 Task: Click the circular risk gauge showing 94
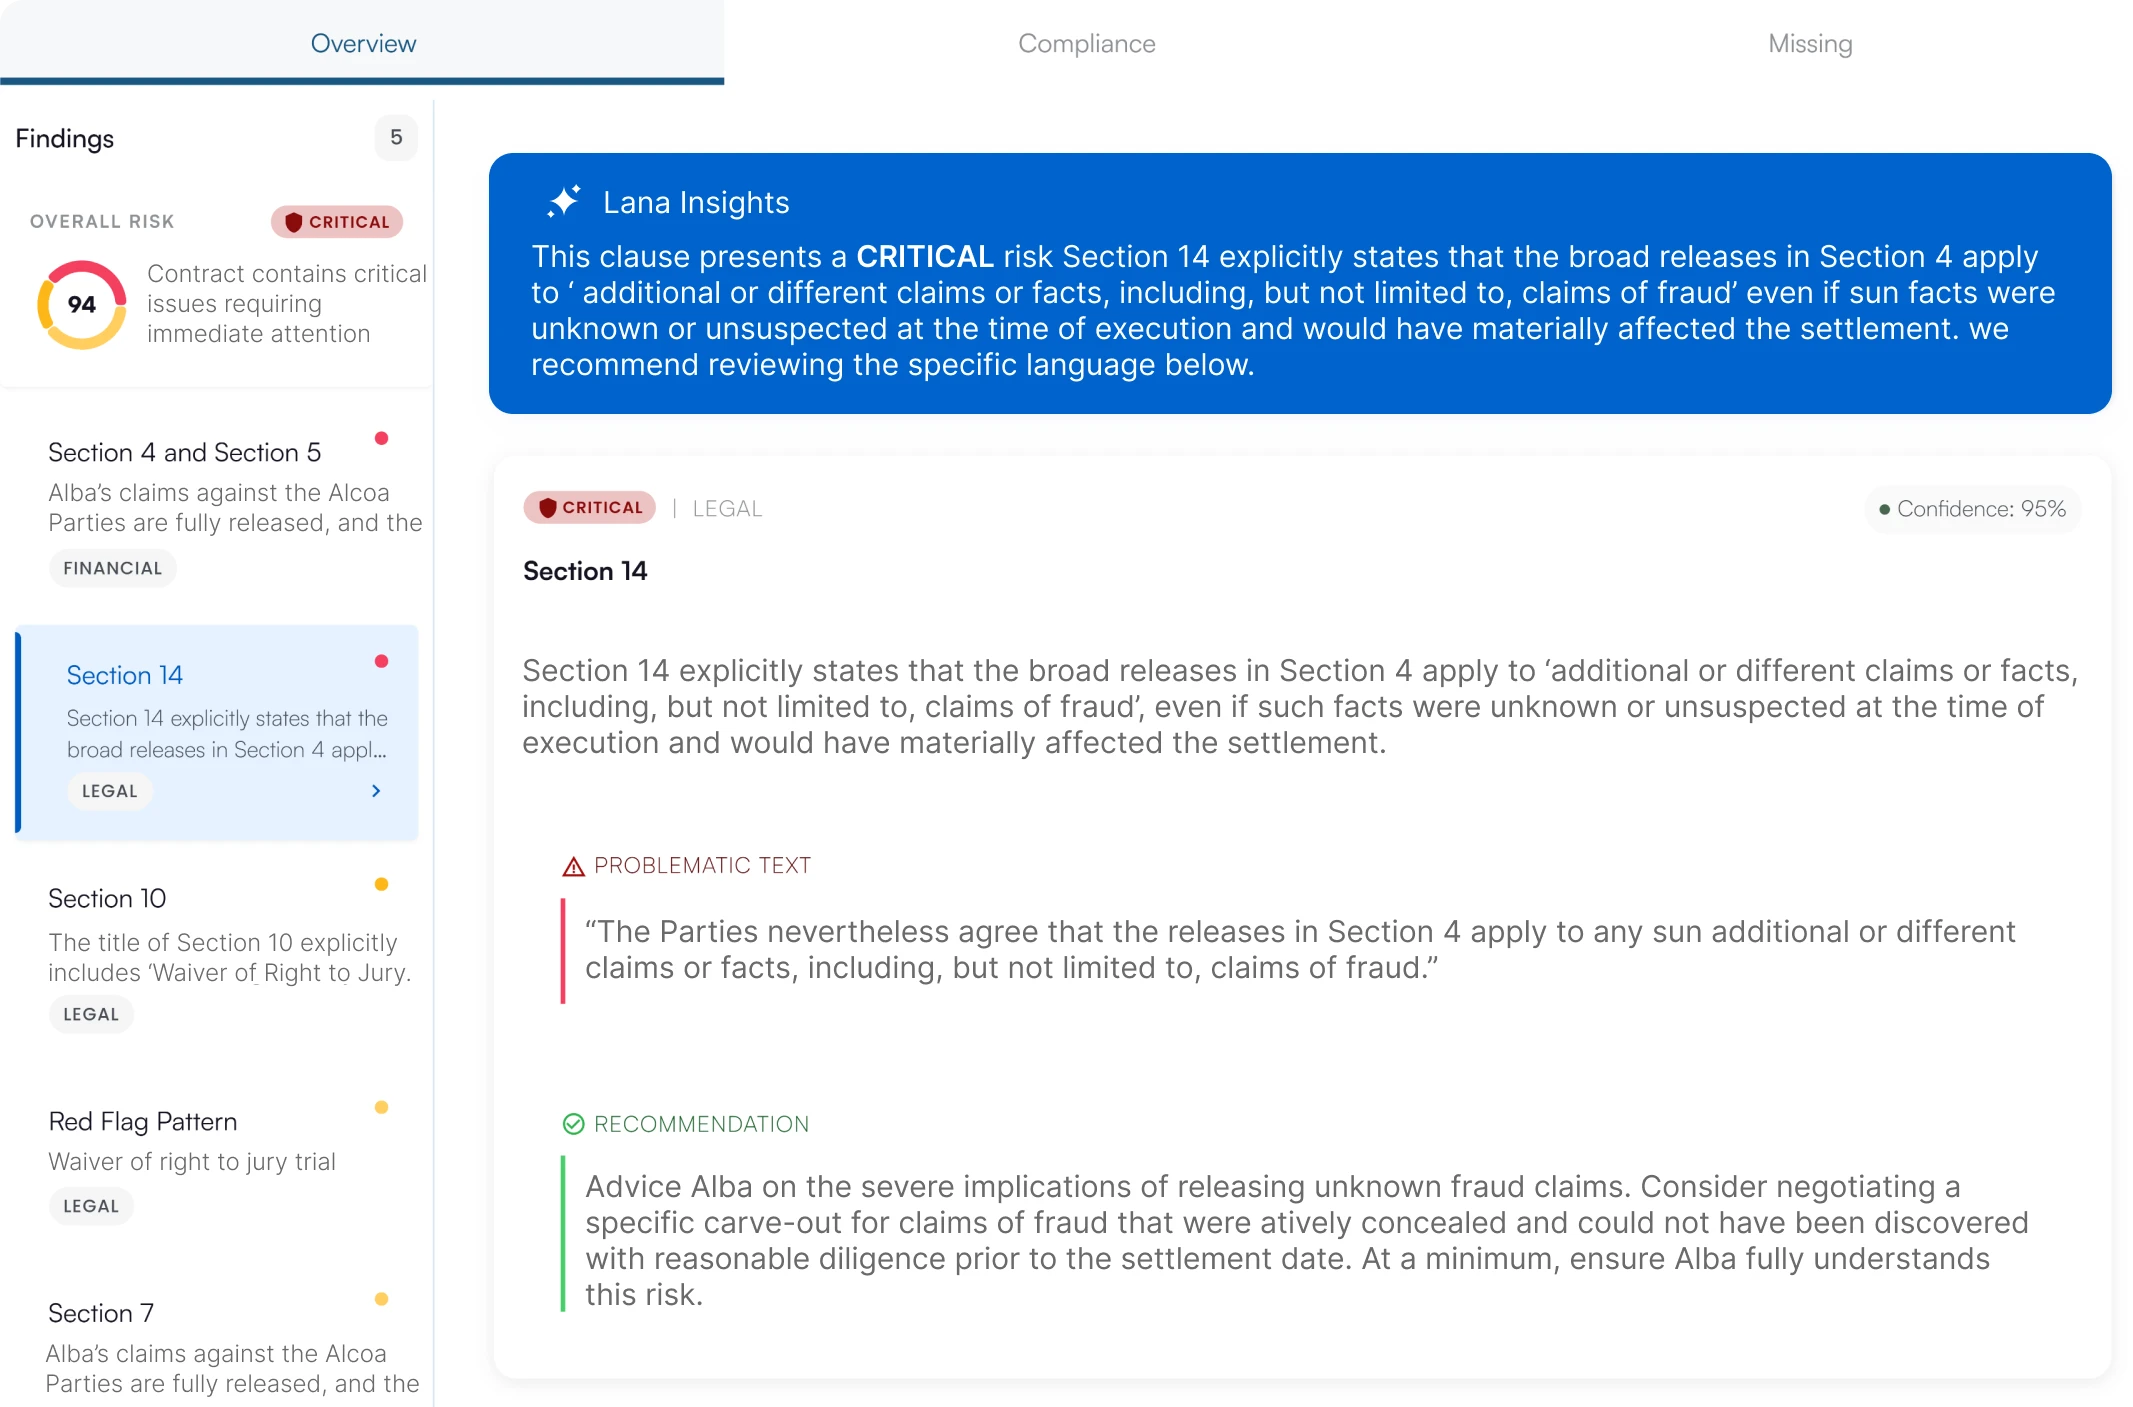tap(82, 303)
